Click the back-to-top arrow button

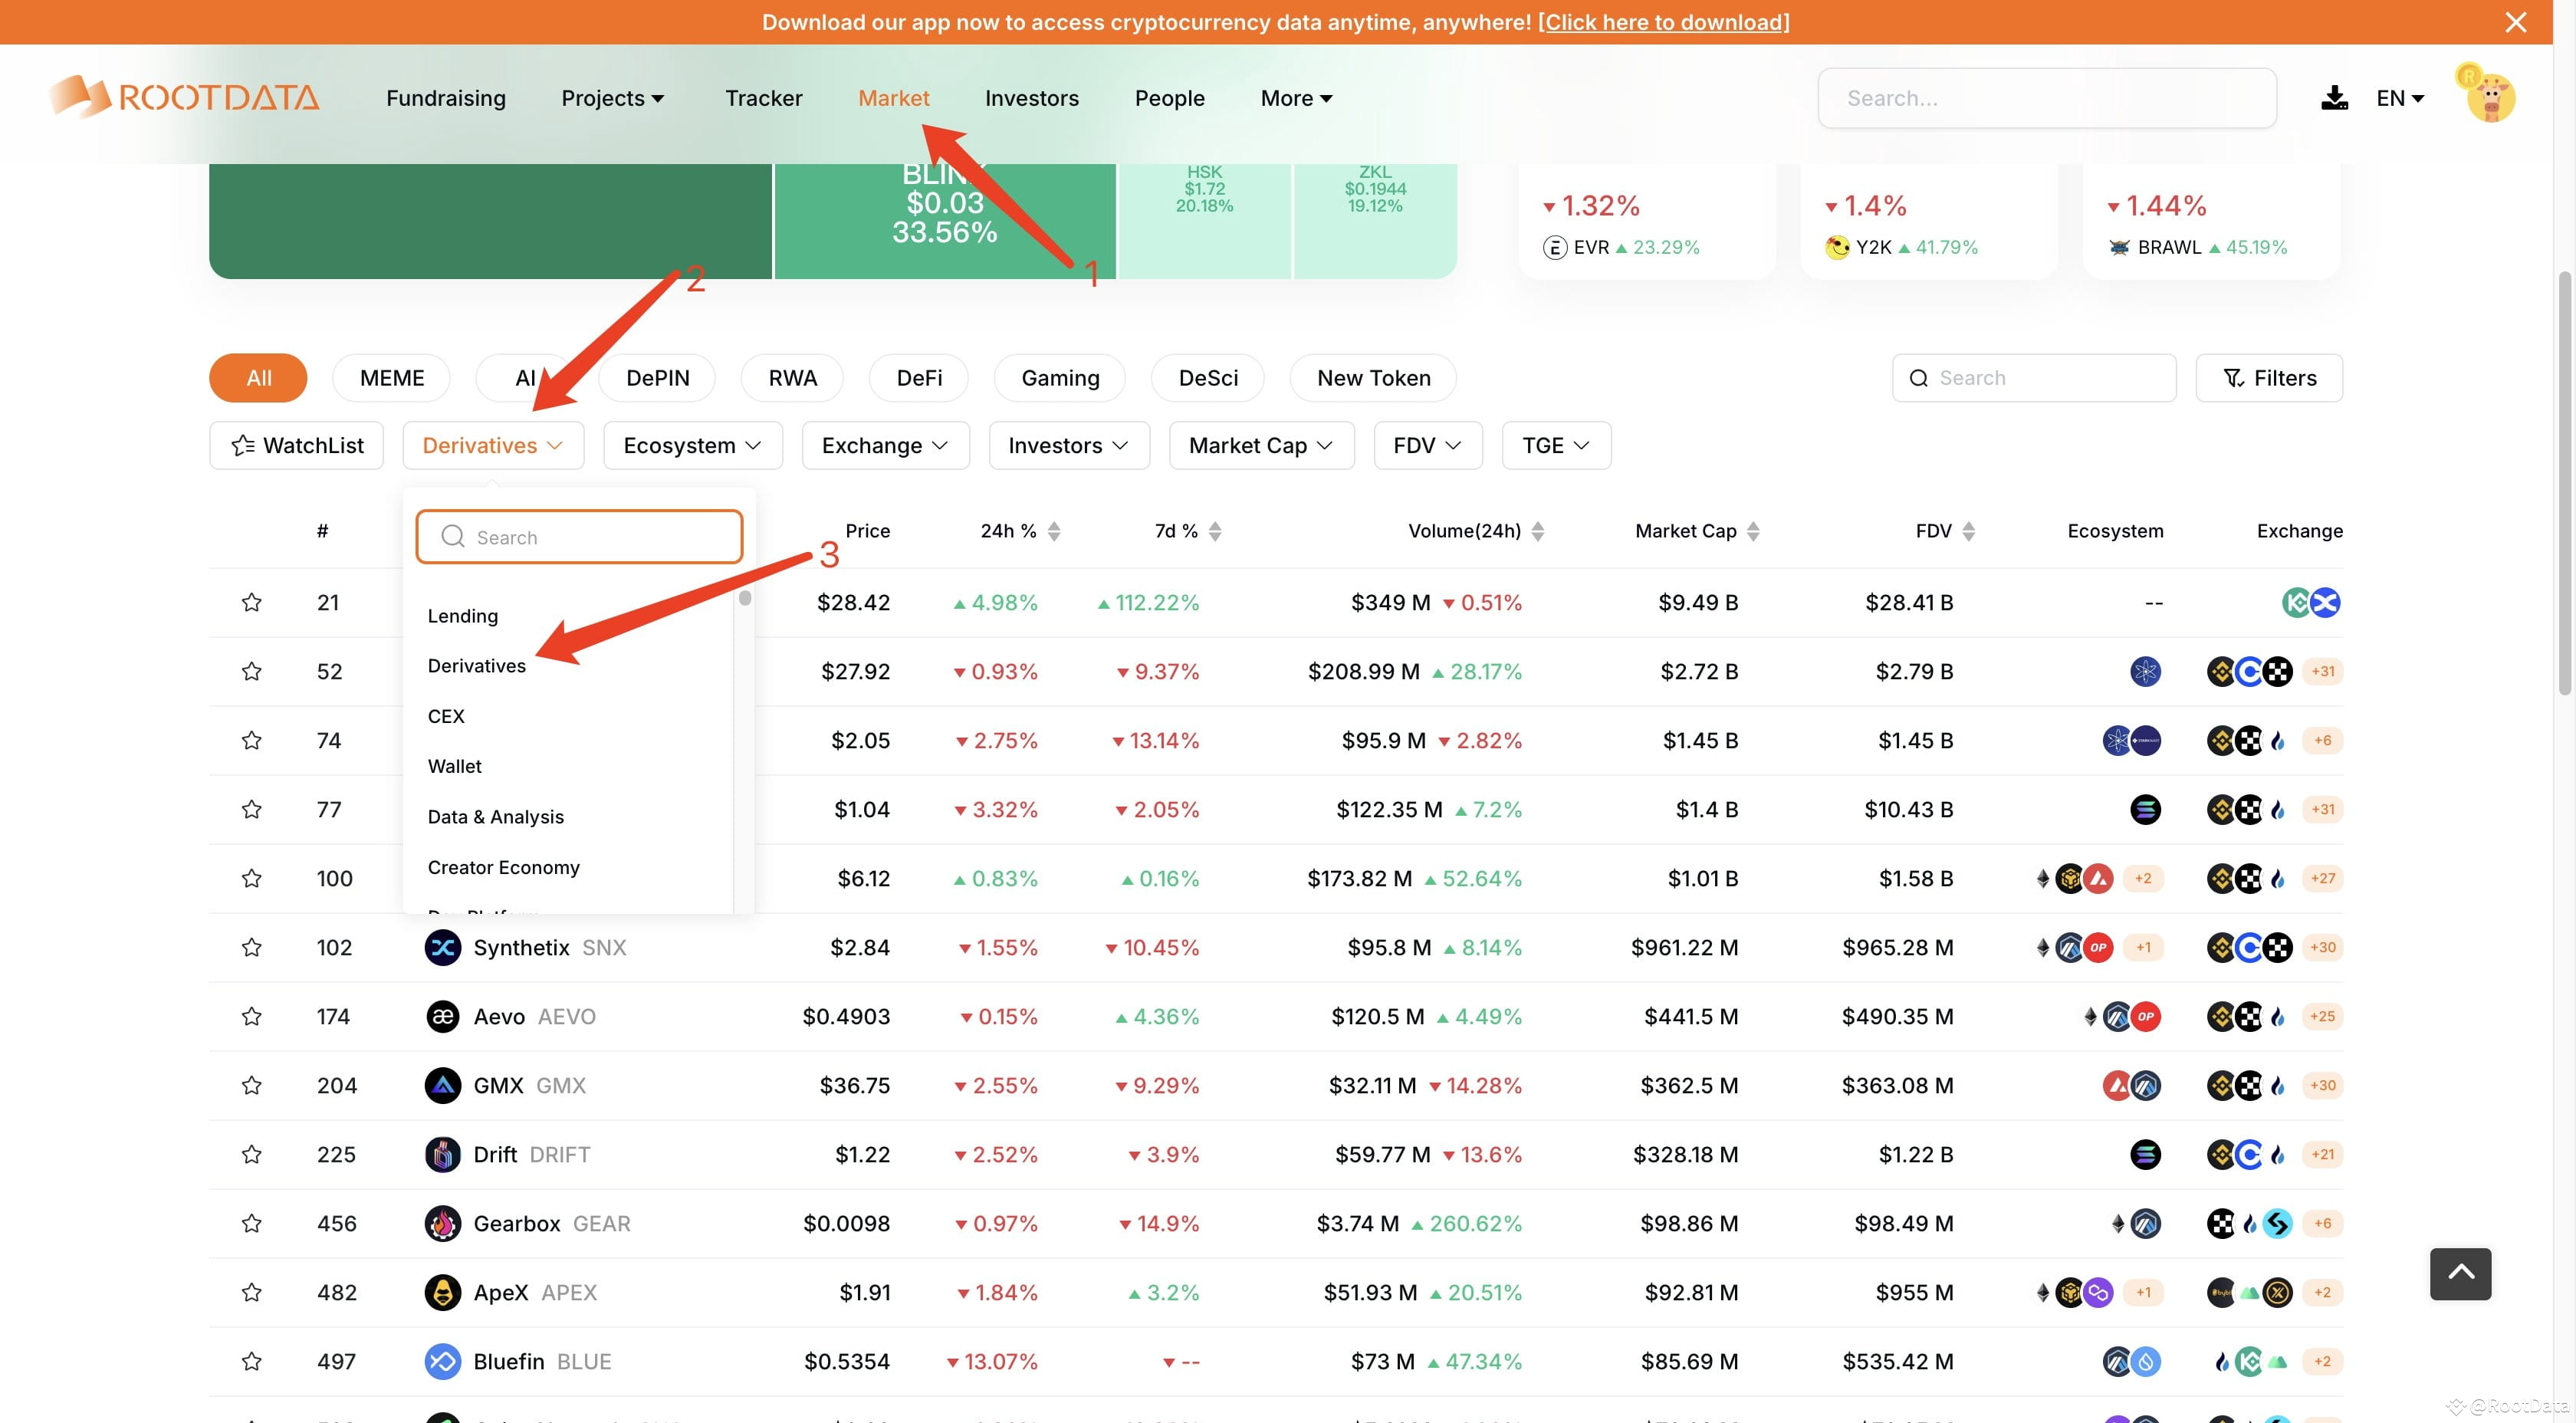pos(2460,1274)
